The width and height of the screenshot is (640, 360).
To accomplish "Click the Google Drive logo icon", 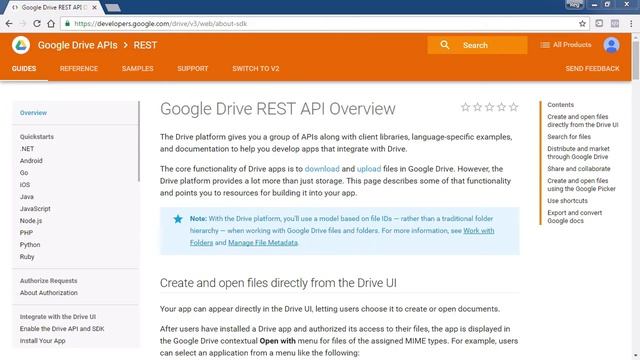I will (21, 45).
